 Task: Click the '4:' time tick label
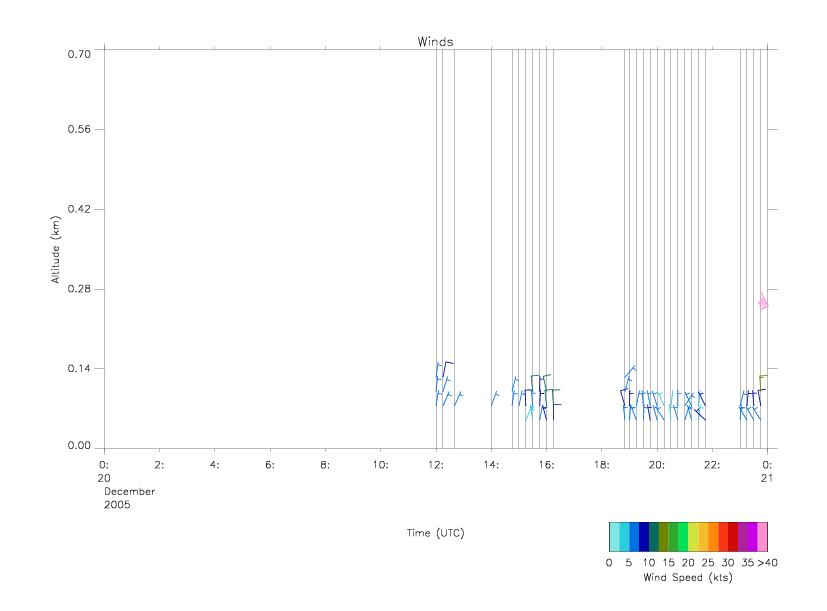pyautogui.click(x=214, y=465)
